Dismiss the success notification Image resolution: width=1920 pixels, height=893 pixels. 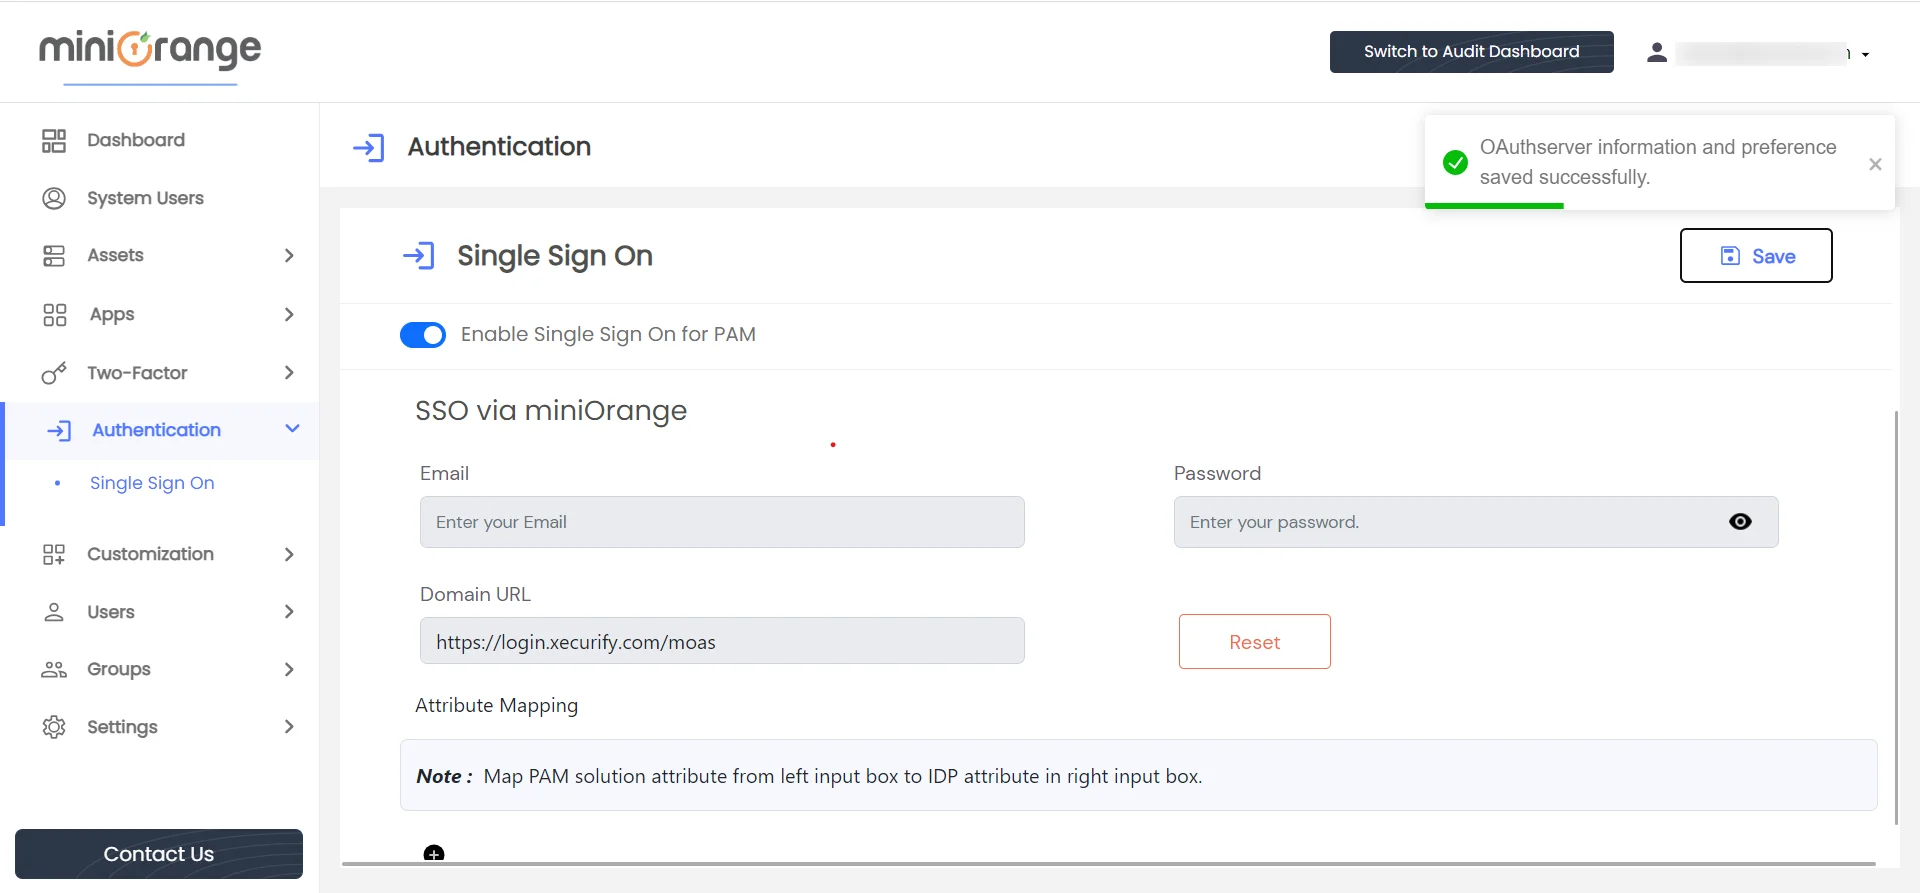click(x=1875, y=164)
